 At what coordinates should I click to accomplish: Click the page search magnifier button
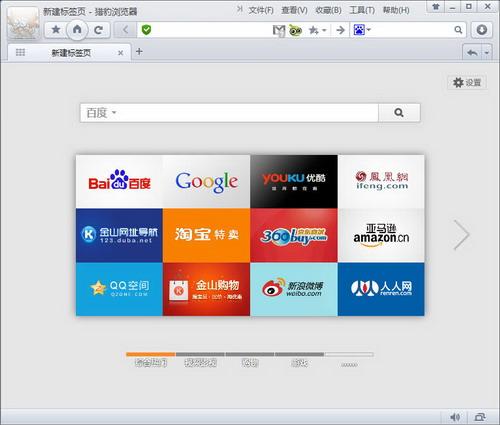pos(399,113)
